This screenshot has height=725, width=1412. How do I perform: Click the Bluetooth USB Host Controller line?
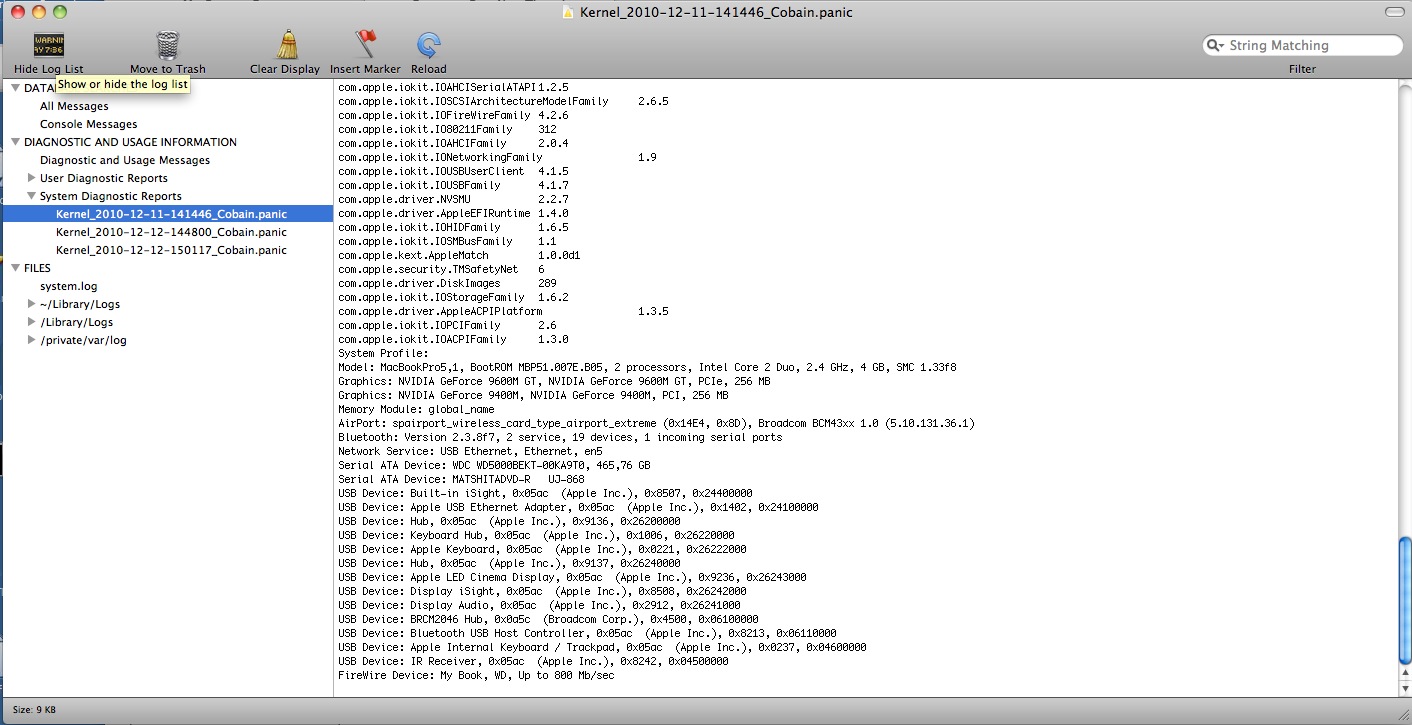click(587, 633)
